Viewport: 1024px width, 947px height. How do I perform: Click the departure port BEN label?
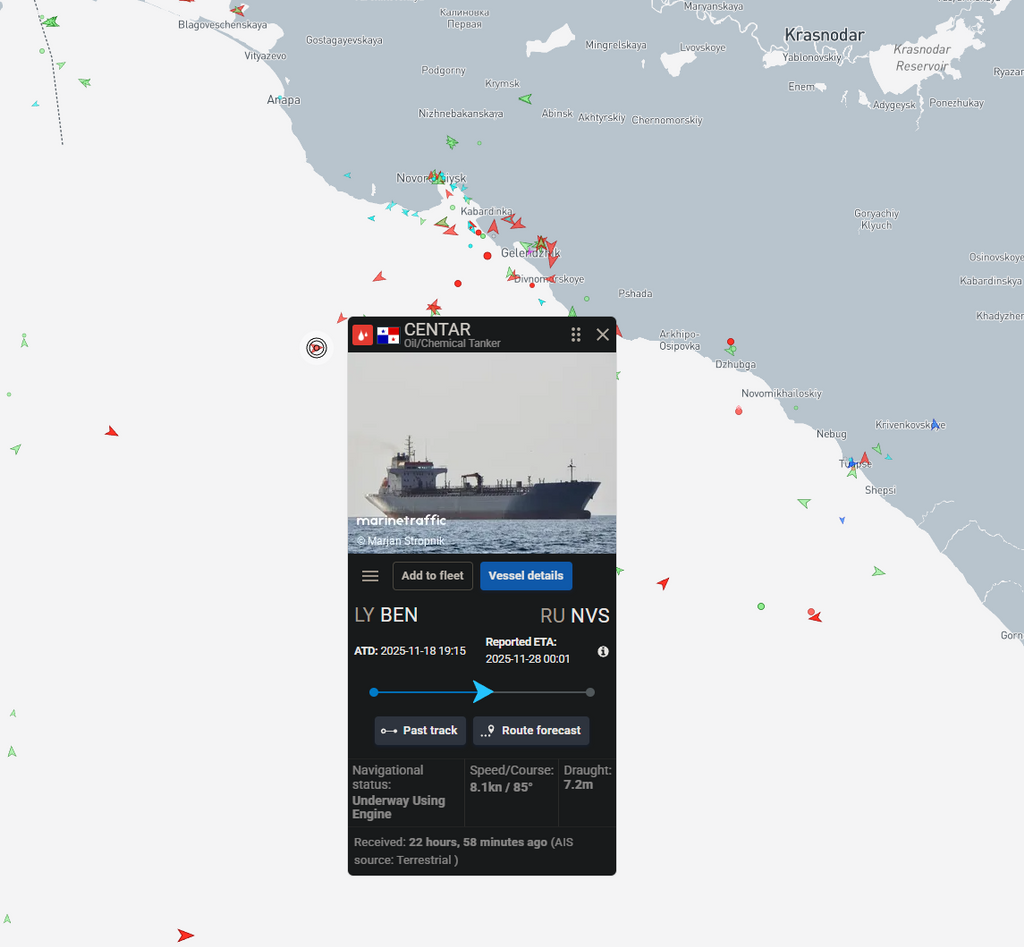pos(398,615)
